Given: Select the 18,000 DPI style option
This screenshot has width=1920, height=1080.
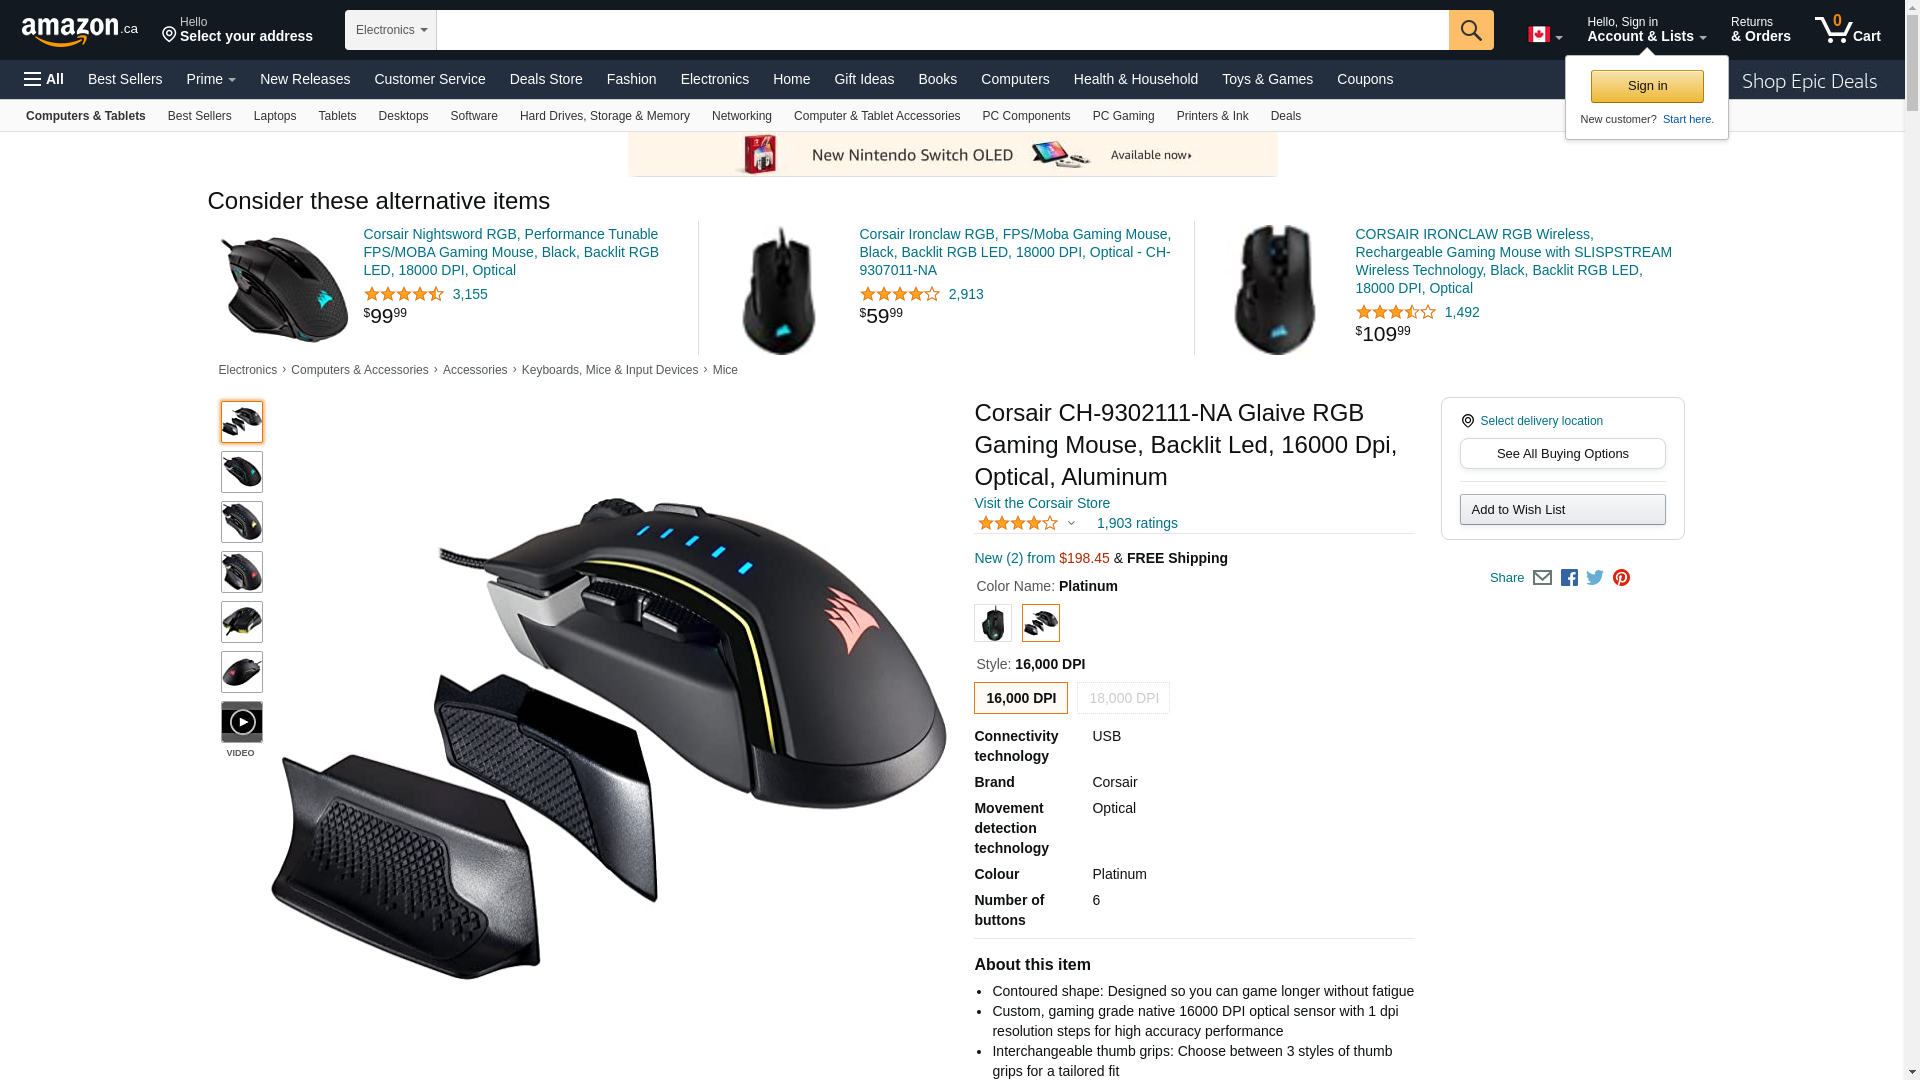Looking at the screenshot, I should (x=1123, y=698).
